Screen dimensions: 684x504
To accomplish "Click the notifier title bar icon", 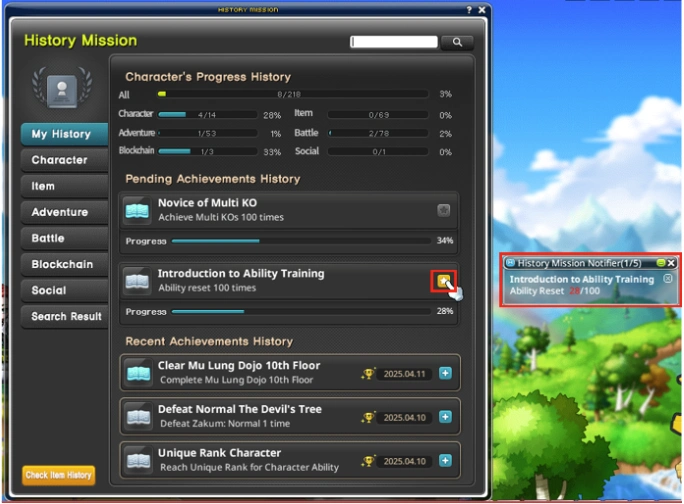I will point(510,263).
